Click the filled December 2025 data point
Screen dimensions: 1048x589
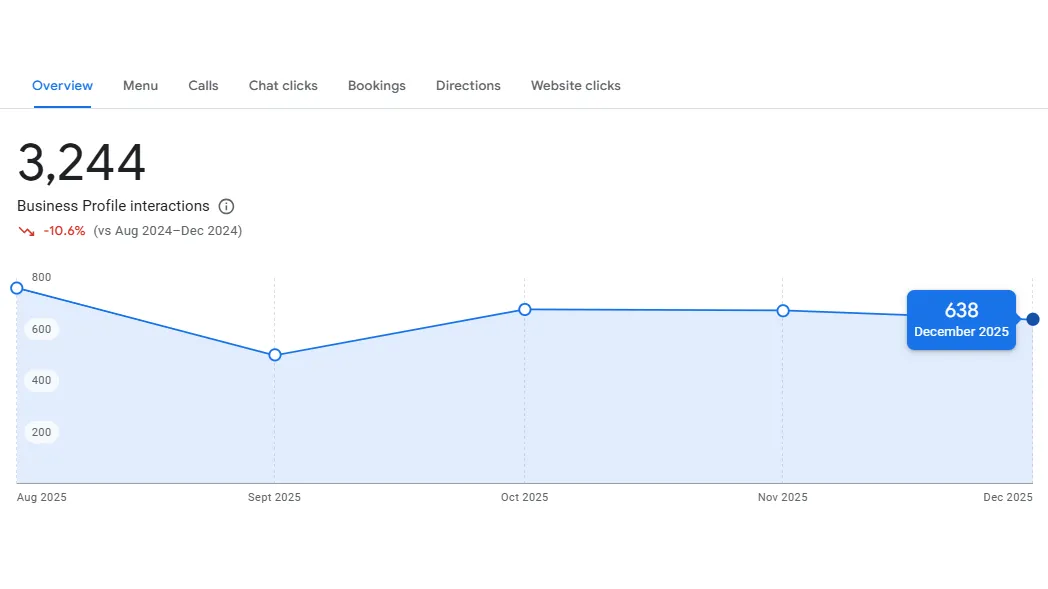1033,319
